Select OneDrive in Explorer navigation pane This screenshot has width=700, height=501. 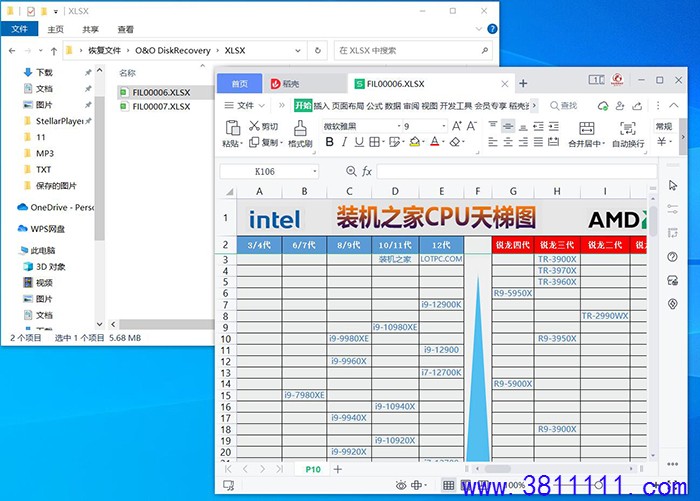point(55,207)
